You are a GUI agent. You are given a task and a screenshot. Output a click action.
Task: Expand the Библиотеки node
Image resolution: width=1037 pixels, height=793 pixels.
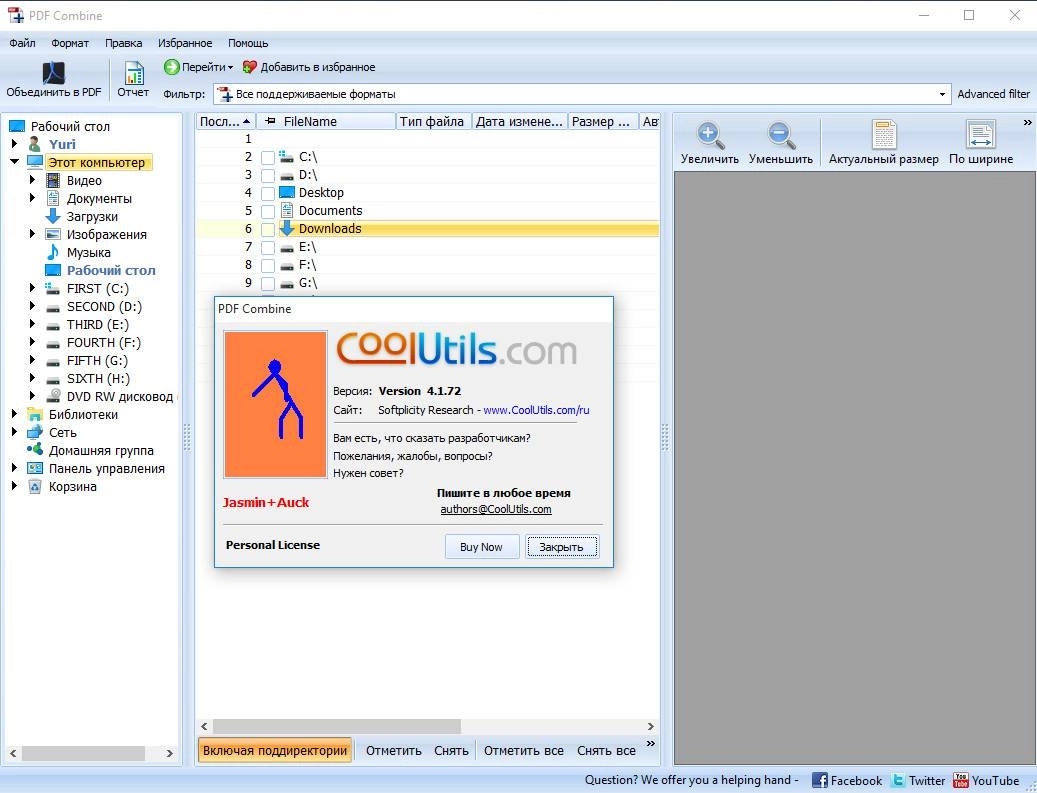(15, 414)
